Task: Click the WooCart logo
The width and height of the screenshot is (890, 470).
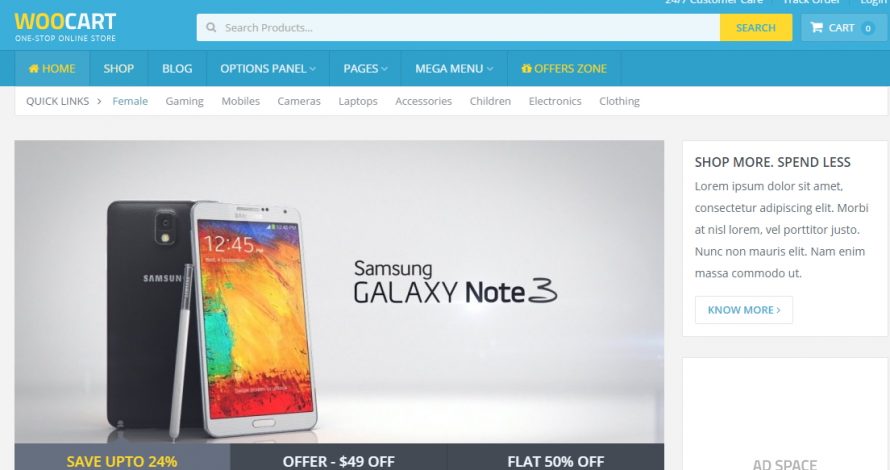Action: 65,27
